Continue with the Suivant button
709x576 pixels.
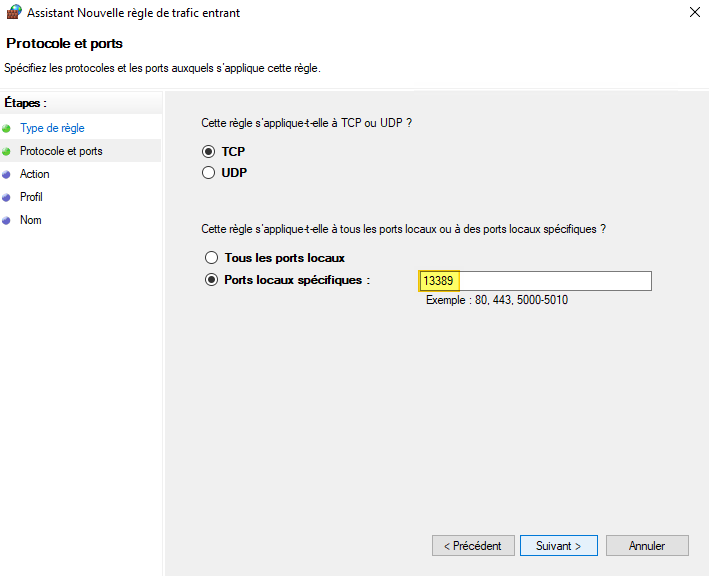click(x=558, y=546)
